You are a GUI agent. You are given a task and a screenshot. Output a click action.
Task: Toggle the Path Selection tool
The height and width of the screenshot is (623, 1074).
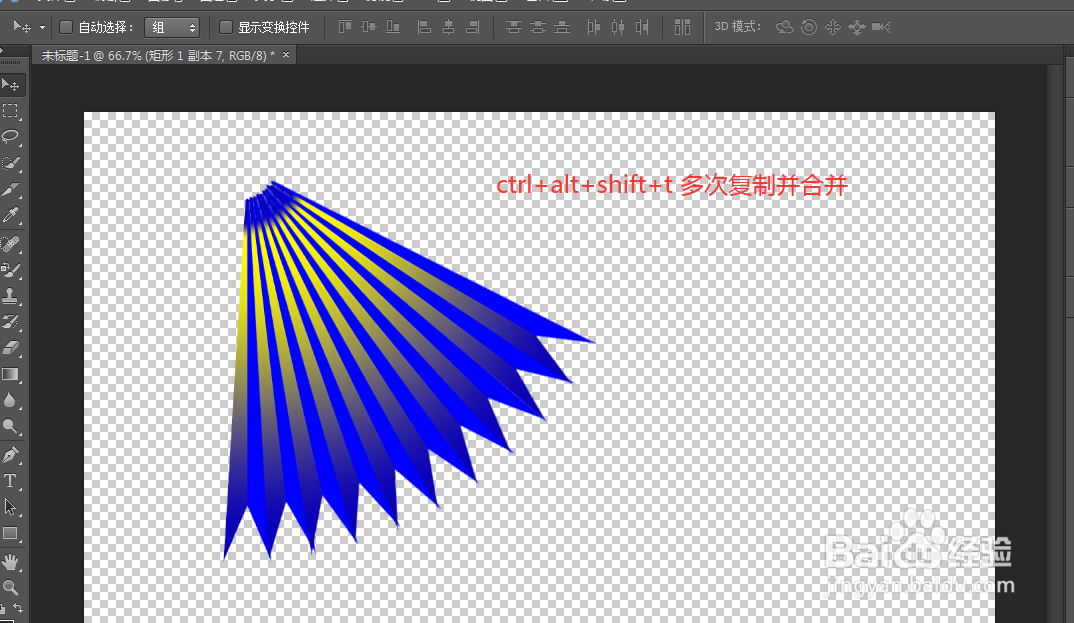click(x=12, y=507)
